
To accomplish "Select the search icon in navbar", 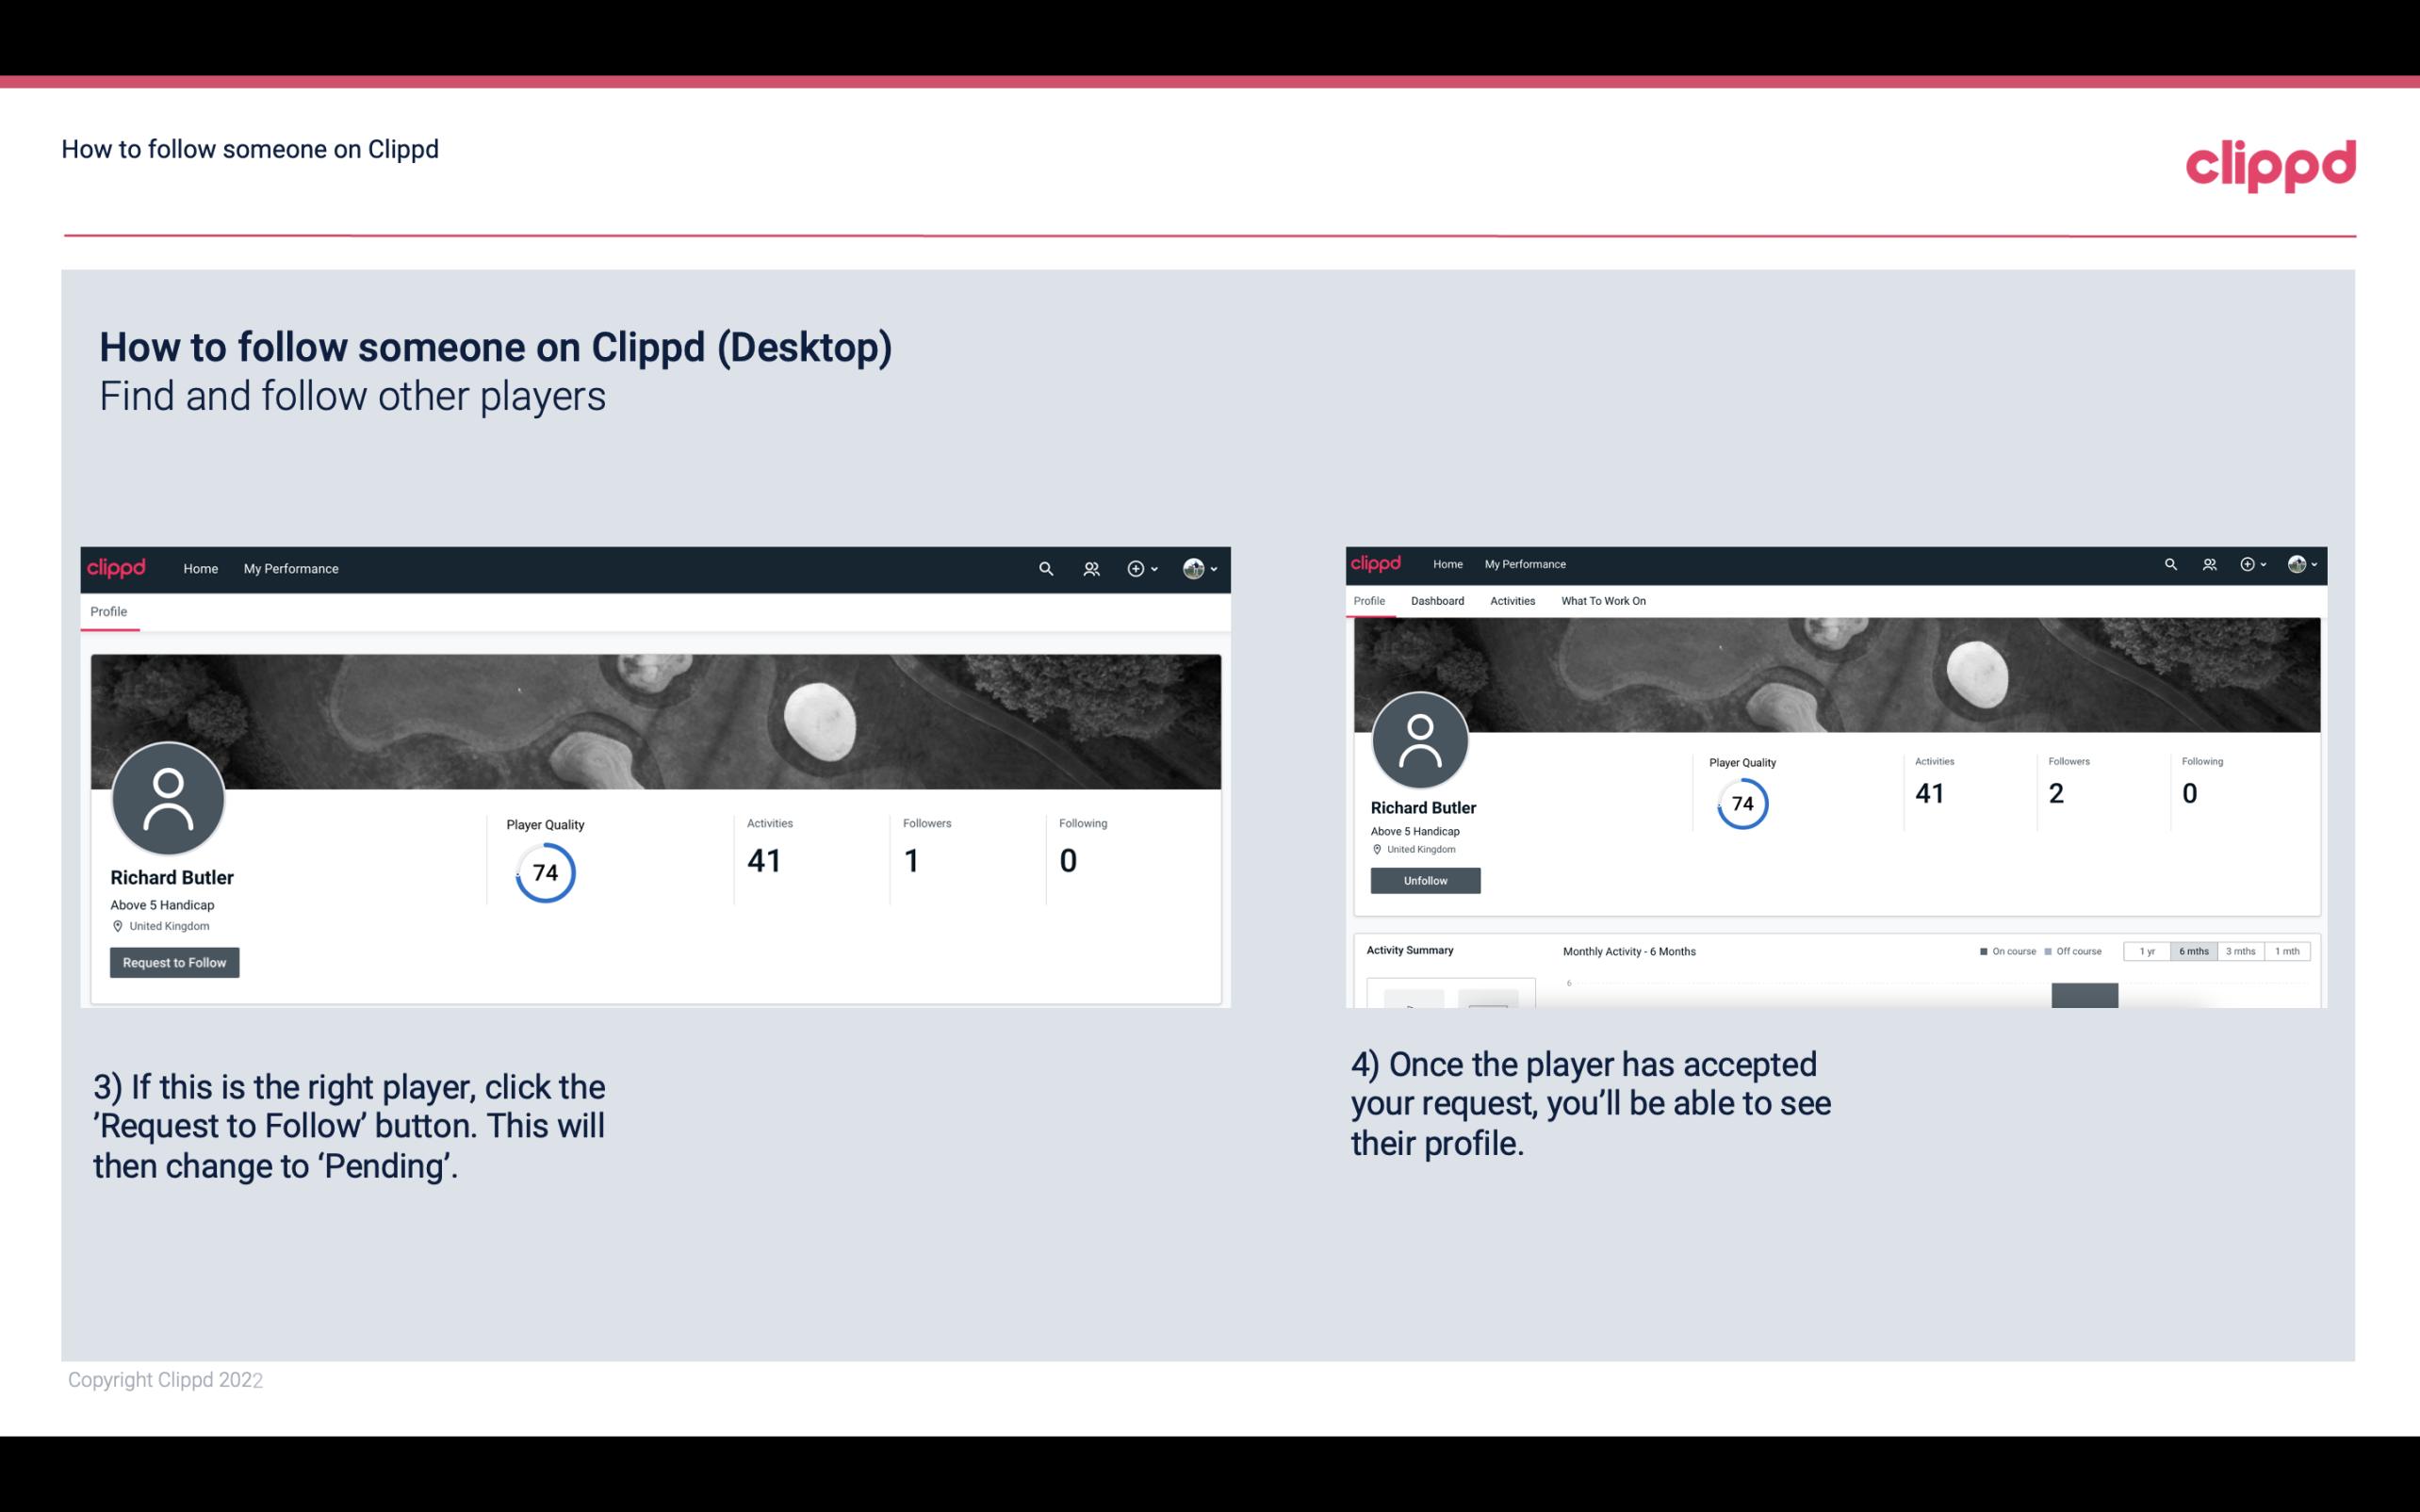I will (1045, 568).
